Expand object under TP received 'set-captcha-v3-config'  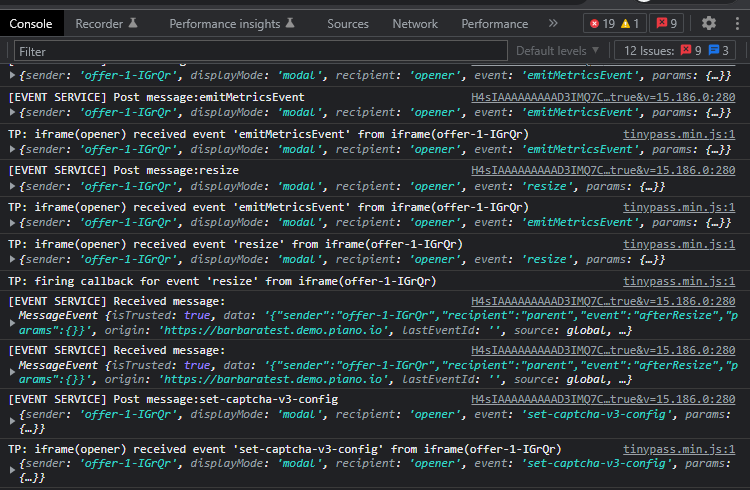(x=12, y=470)
